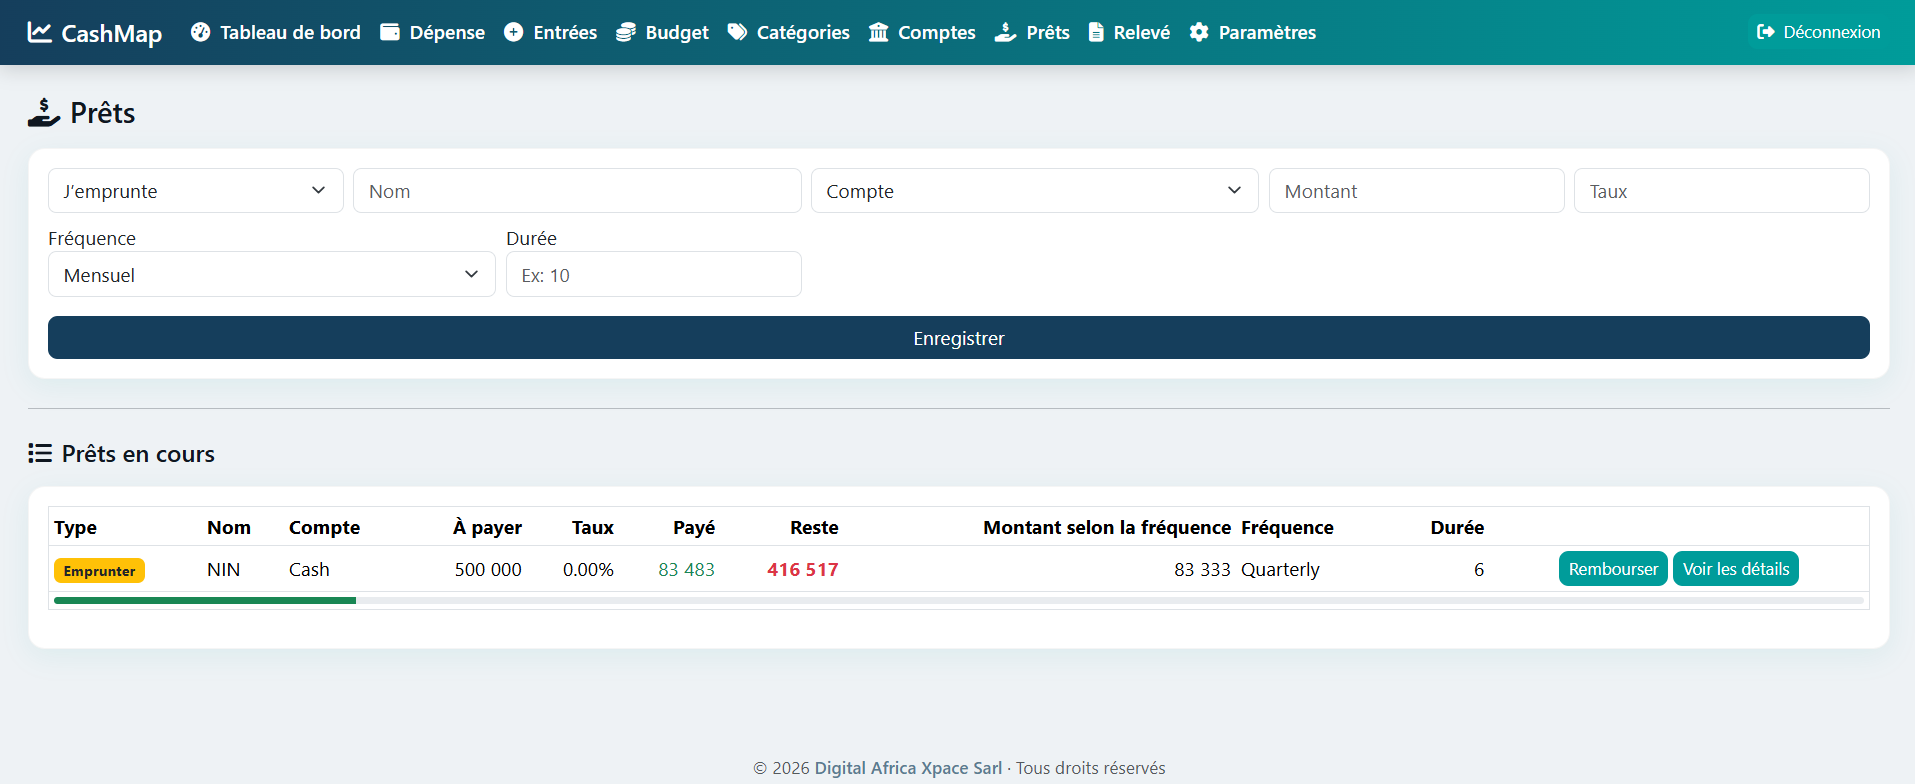Viewport: 1915px width, 784px height.
Task: Open the J'emprunte loan type dropdown
Action: tap(195, 191)
